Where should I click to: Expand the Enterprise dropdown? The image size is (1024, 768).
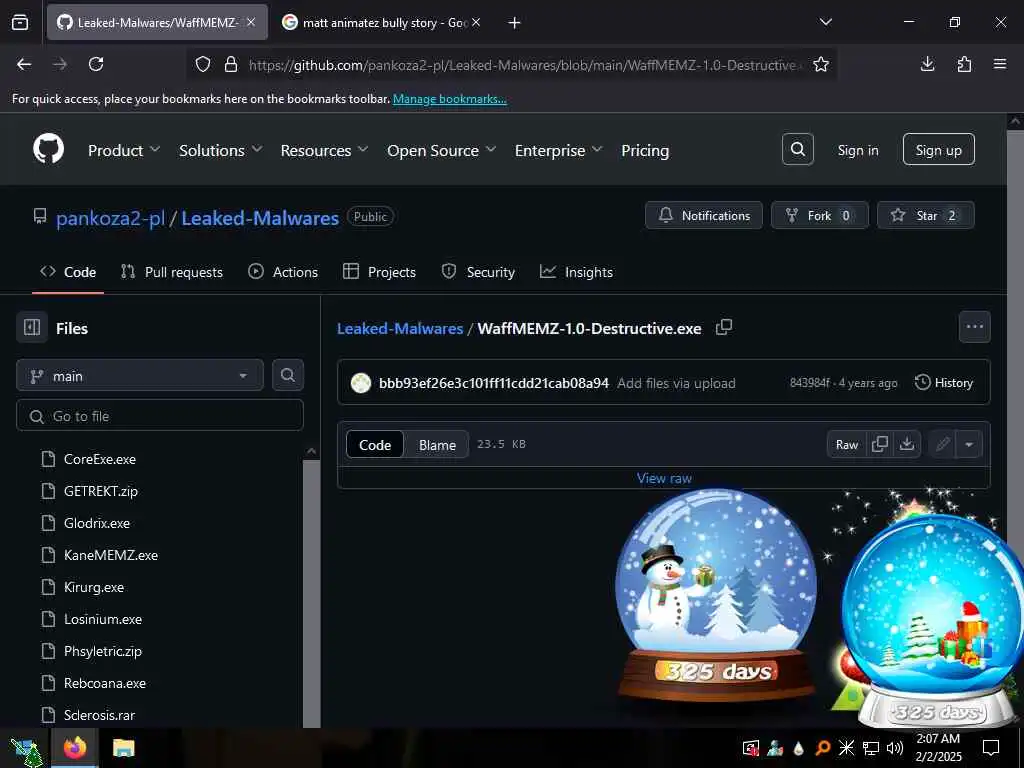[x=558, y=150]
